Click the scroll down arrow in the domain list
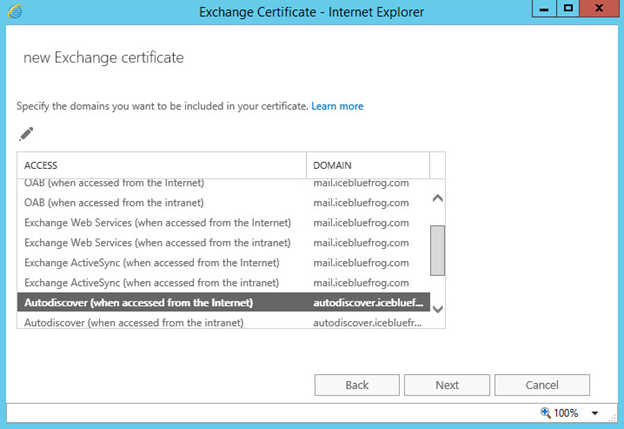The image size is (624, 429). pyautogui.click(x=437, y=309)
